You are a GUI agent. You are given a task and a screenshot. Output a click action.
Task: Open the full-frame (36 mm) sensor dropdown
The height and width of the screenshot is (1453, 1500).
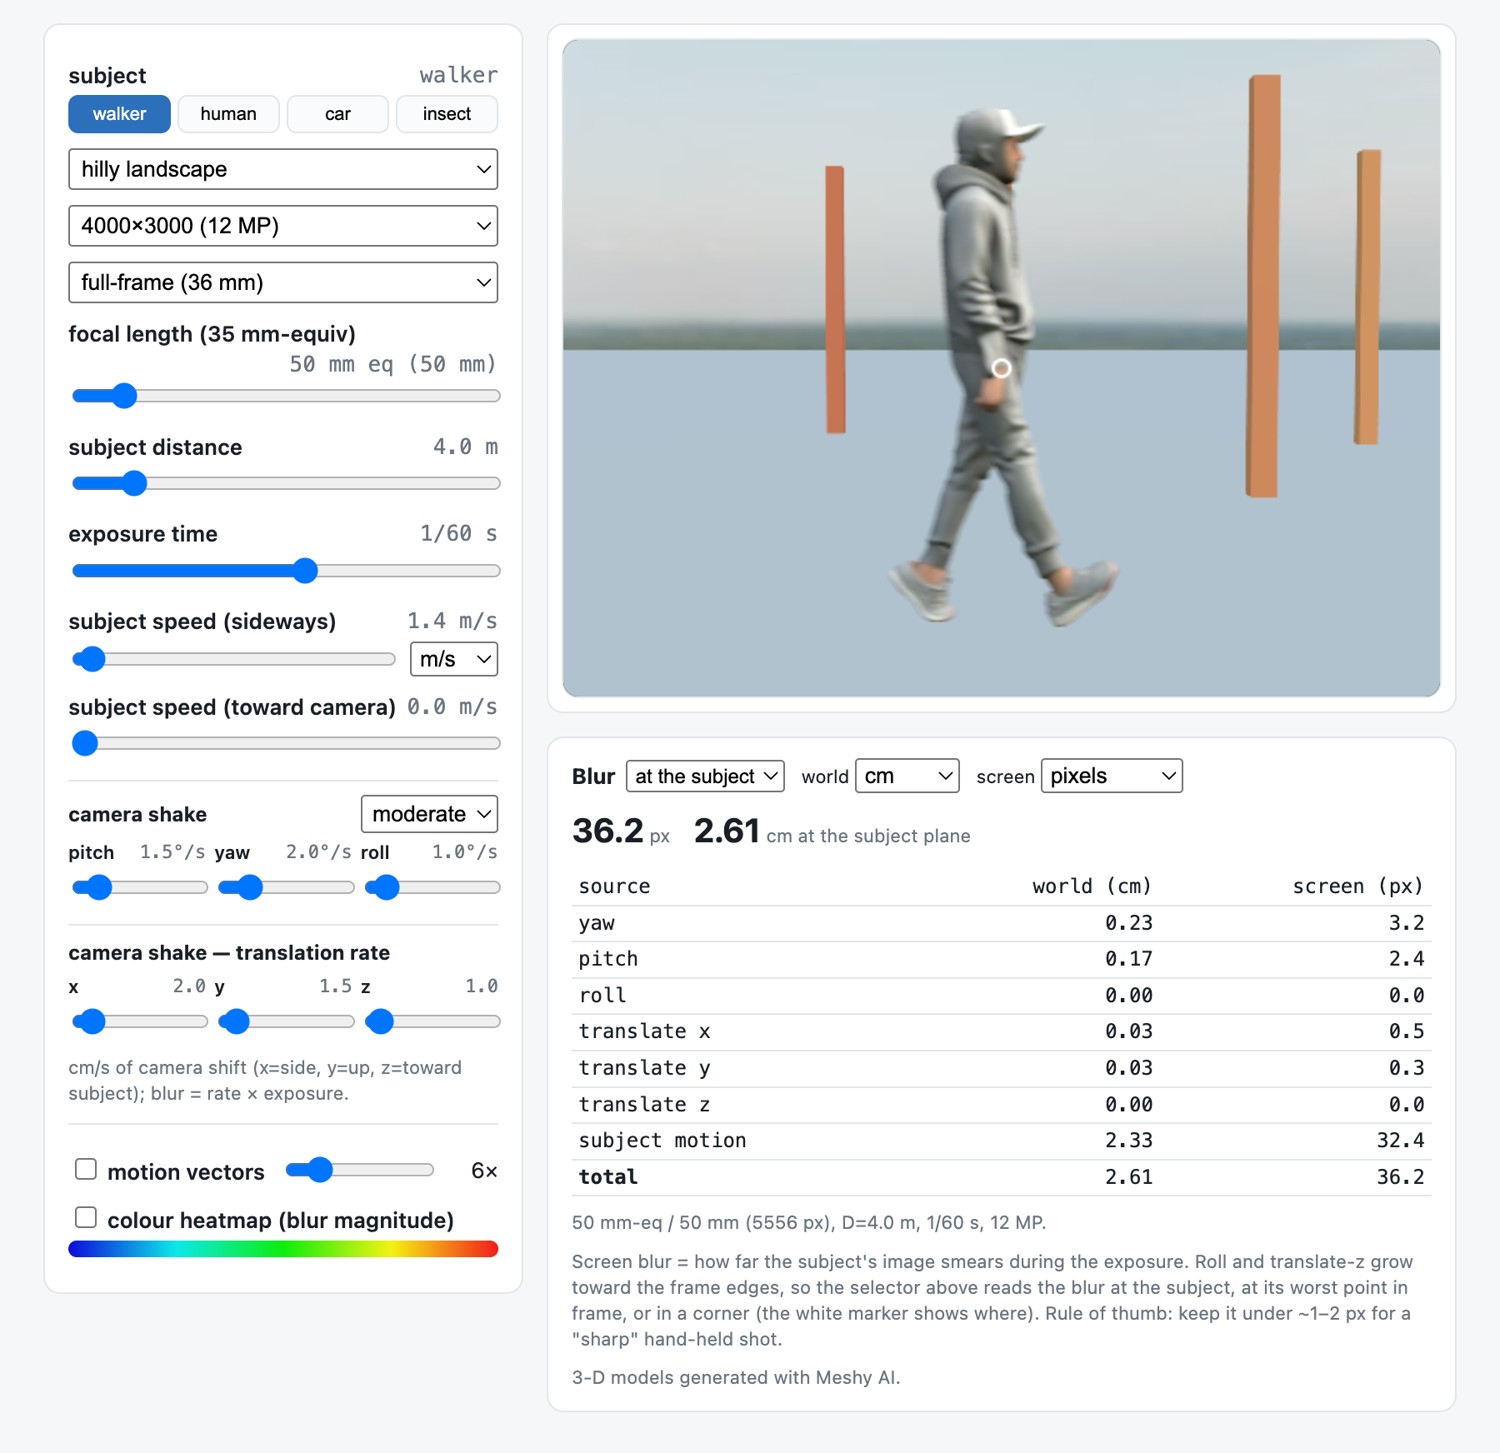(x=283, y=283)
